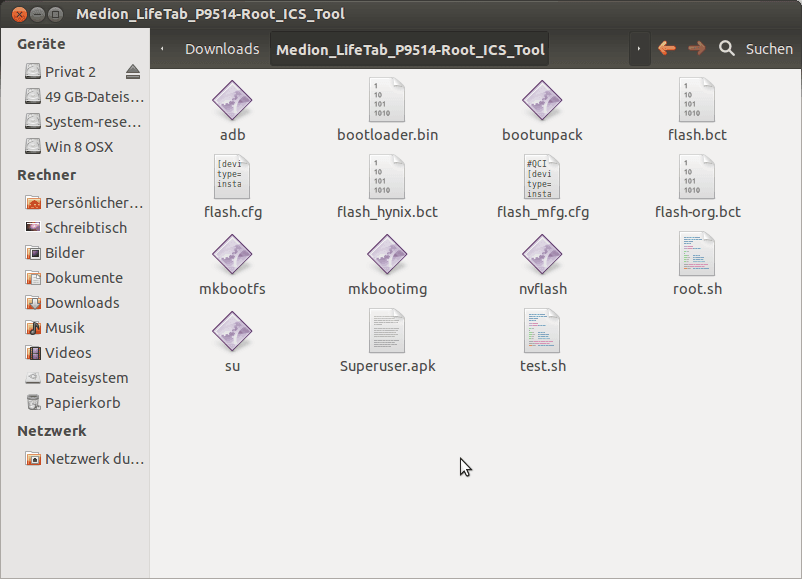Select the test.sh script icon
Screen dimensions: 802x579
tap(542, 331)
